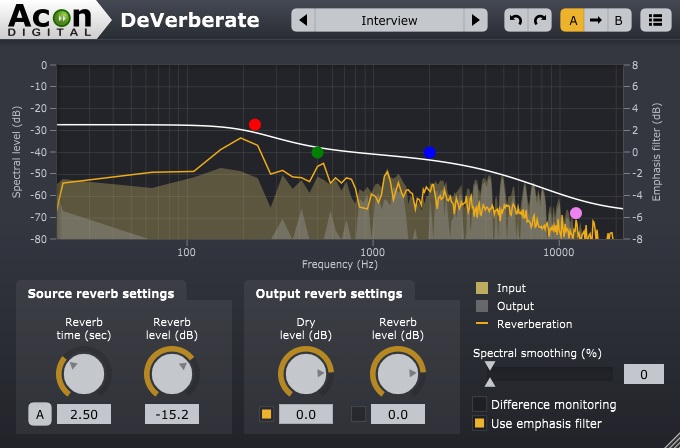Screen dimensions: 680x448
Task: Select the pink emphasis filter handle
Action: 576,213
